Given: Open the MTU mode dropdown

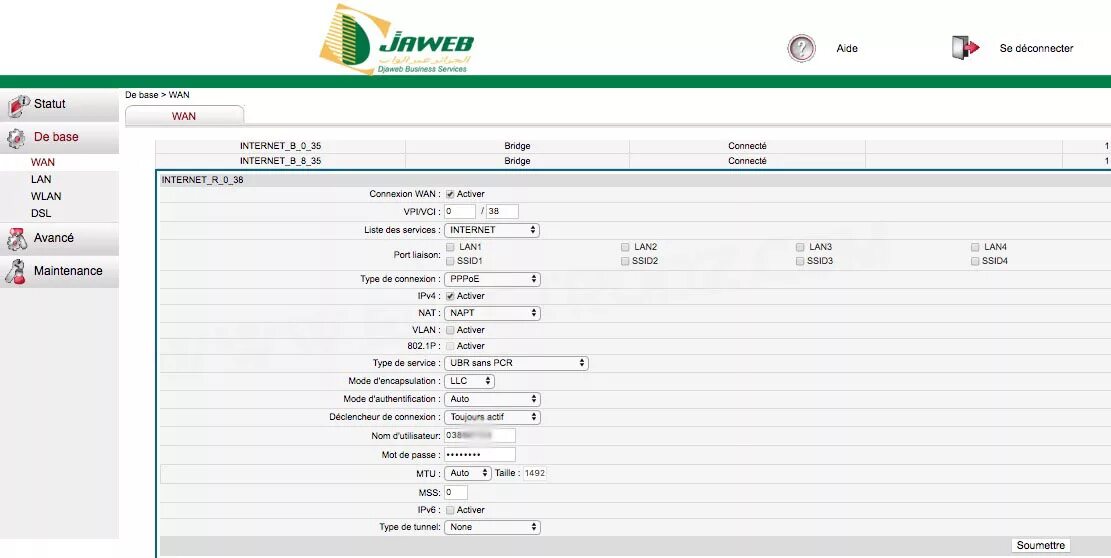Looking at the screenshot, I should click(468, 473).
